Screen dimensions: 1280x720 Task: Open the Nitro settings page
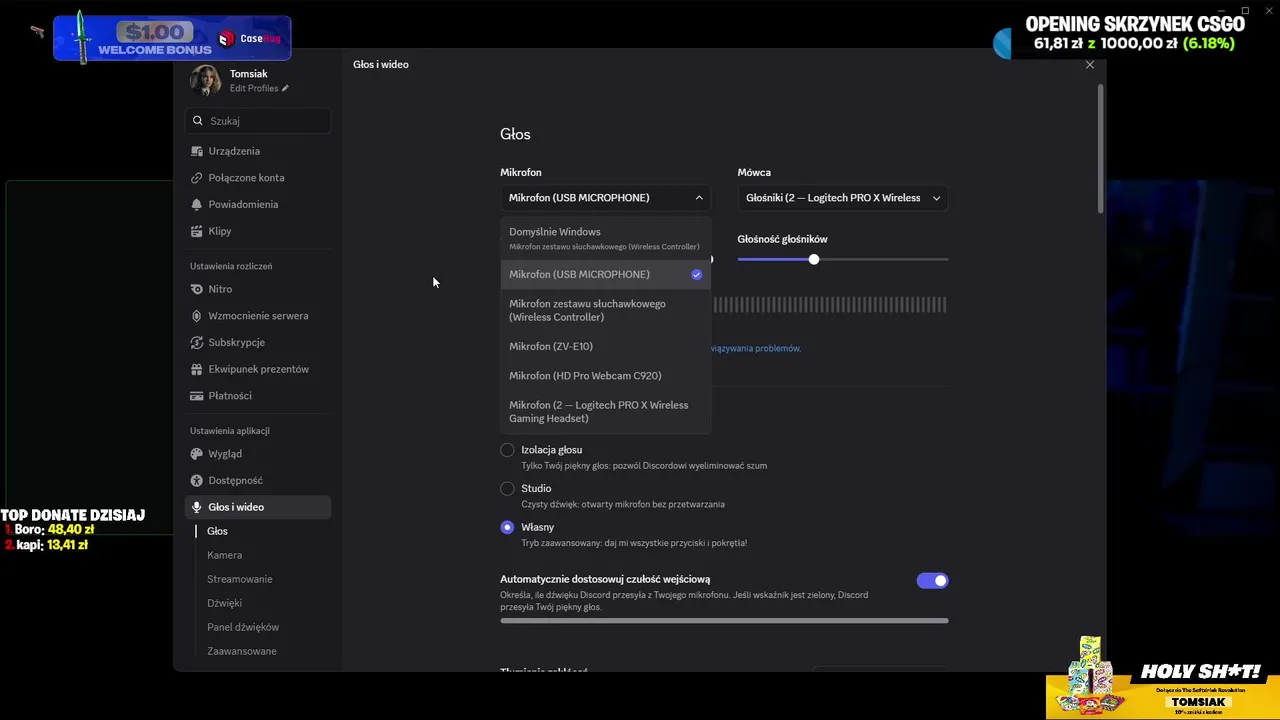point(258,289)
